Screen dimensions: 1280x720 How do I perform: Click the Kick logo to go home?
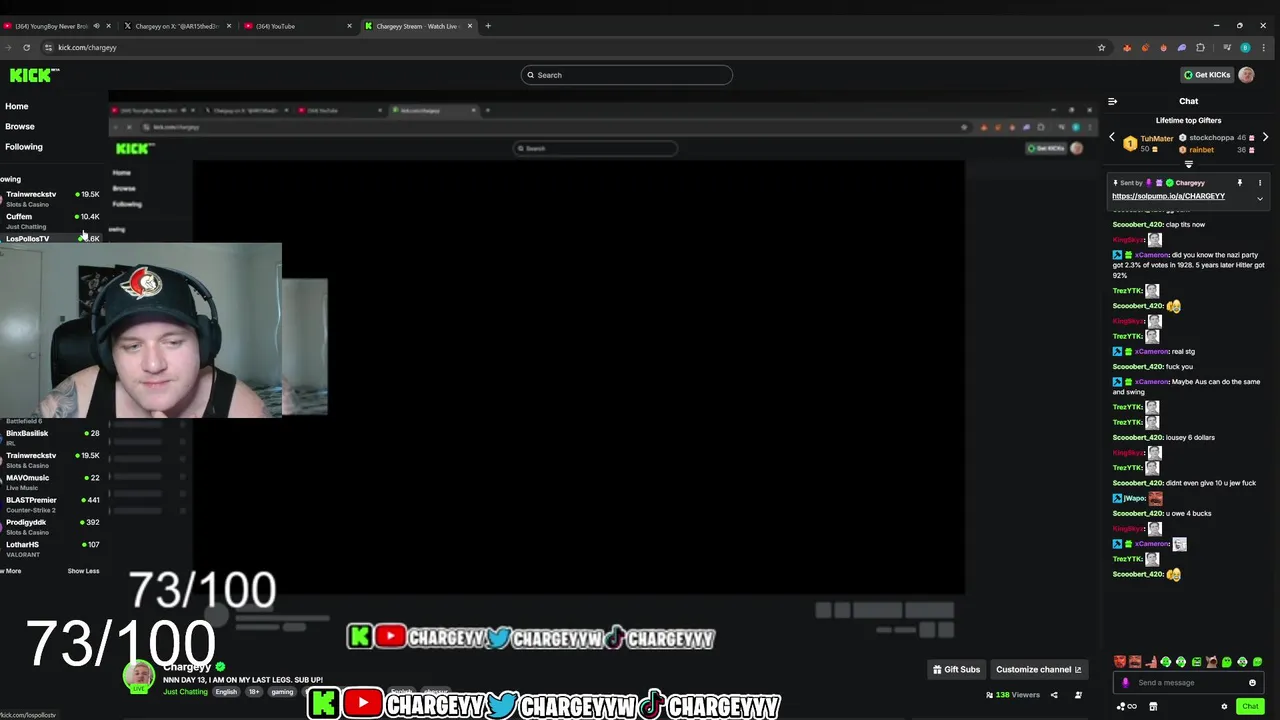[x=34, y=75]
